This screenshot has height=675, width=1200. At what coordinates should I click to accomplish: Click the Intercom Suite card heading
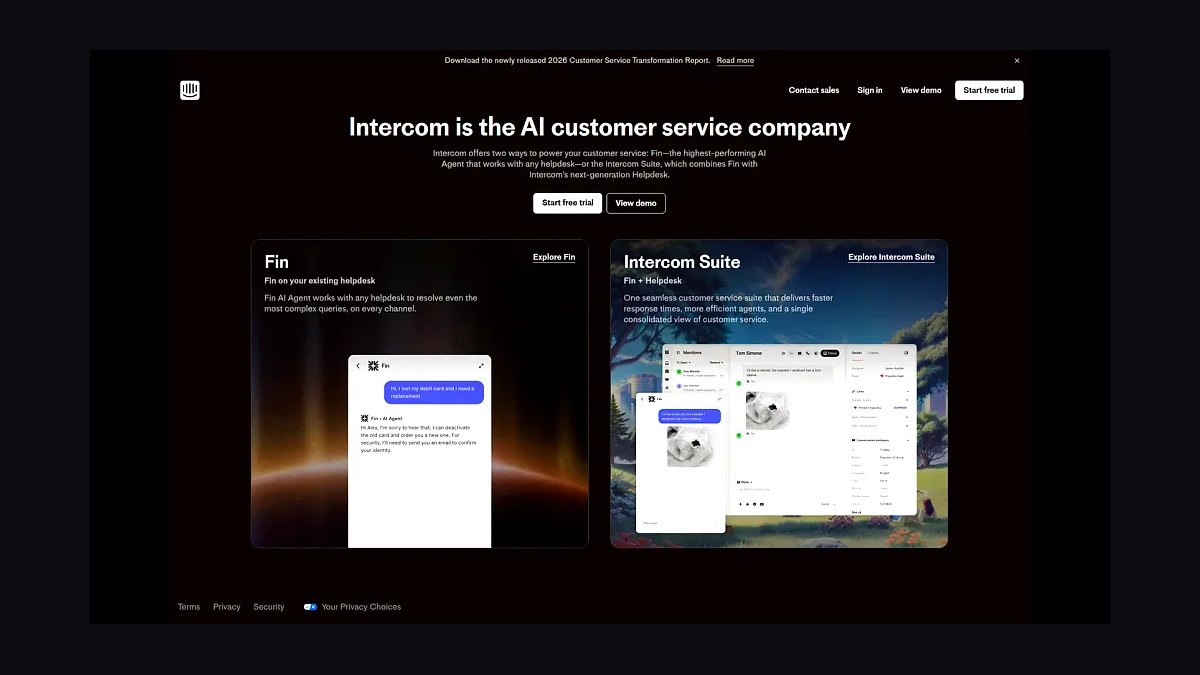tap(682, 262)
